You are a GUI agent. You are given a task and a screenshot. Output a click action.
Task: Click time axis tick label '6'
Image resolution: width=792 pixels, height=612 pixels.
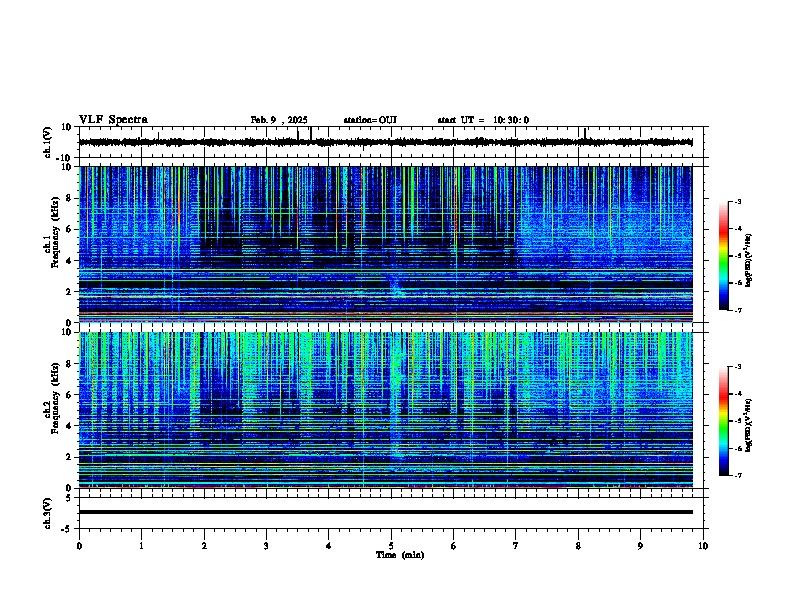(454, 546)
